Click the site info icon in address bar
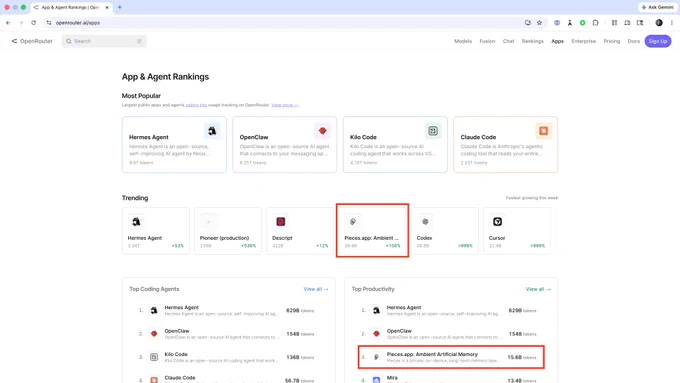 coord(49,23)
